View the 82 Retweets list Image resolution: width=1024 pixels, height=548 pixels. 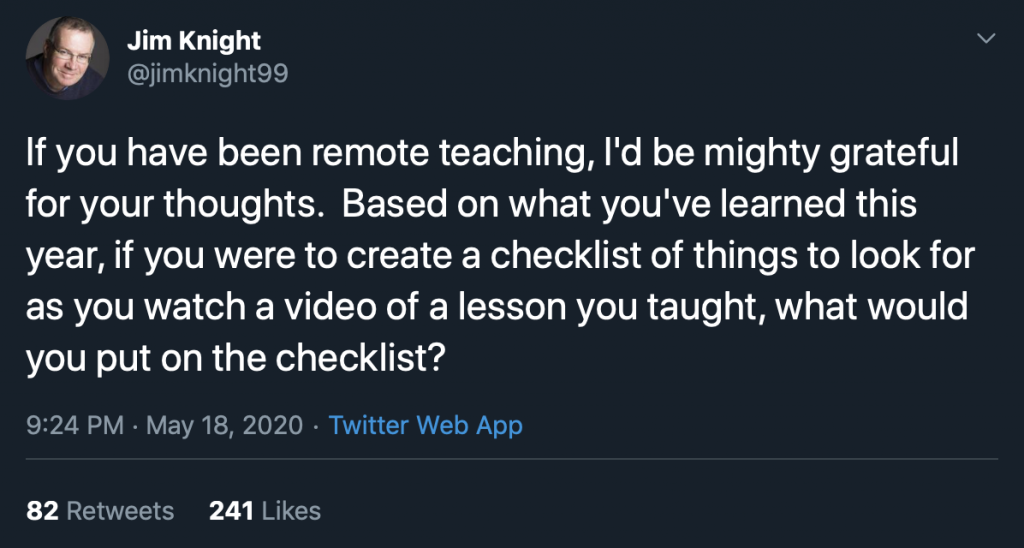tap(100, 511)
